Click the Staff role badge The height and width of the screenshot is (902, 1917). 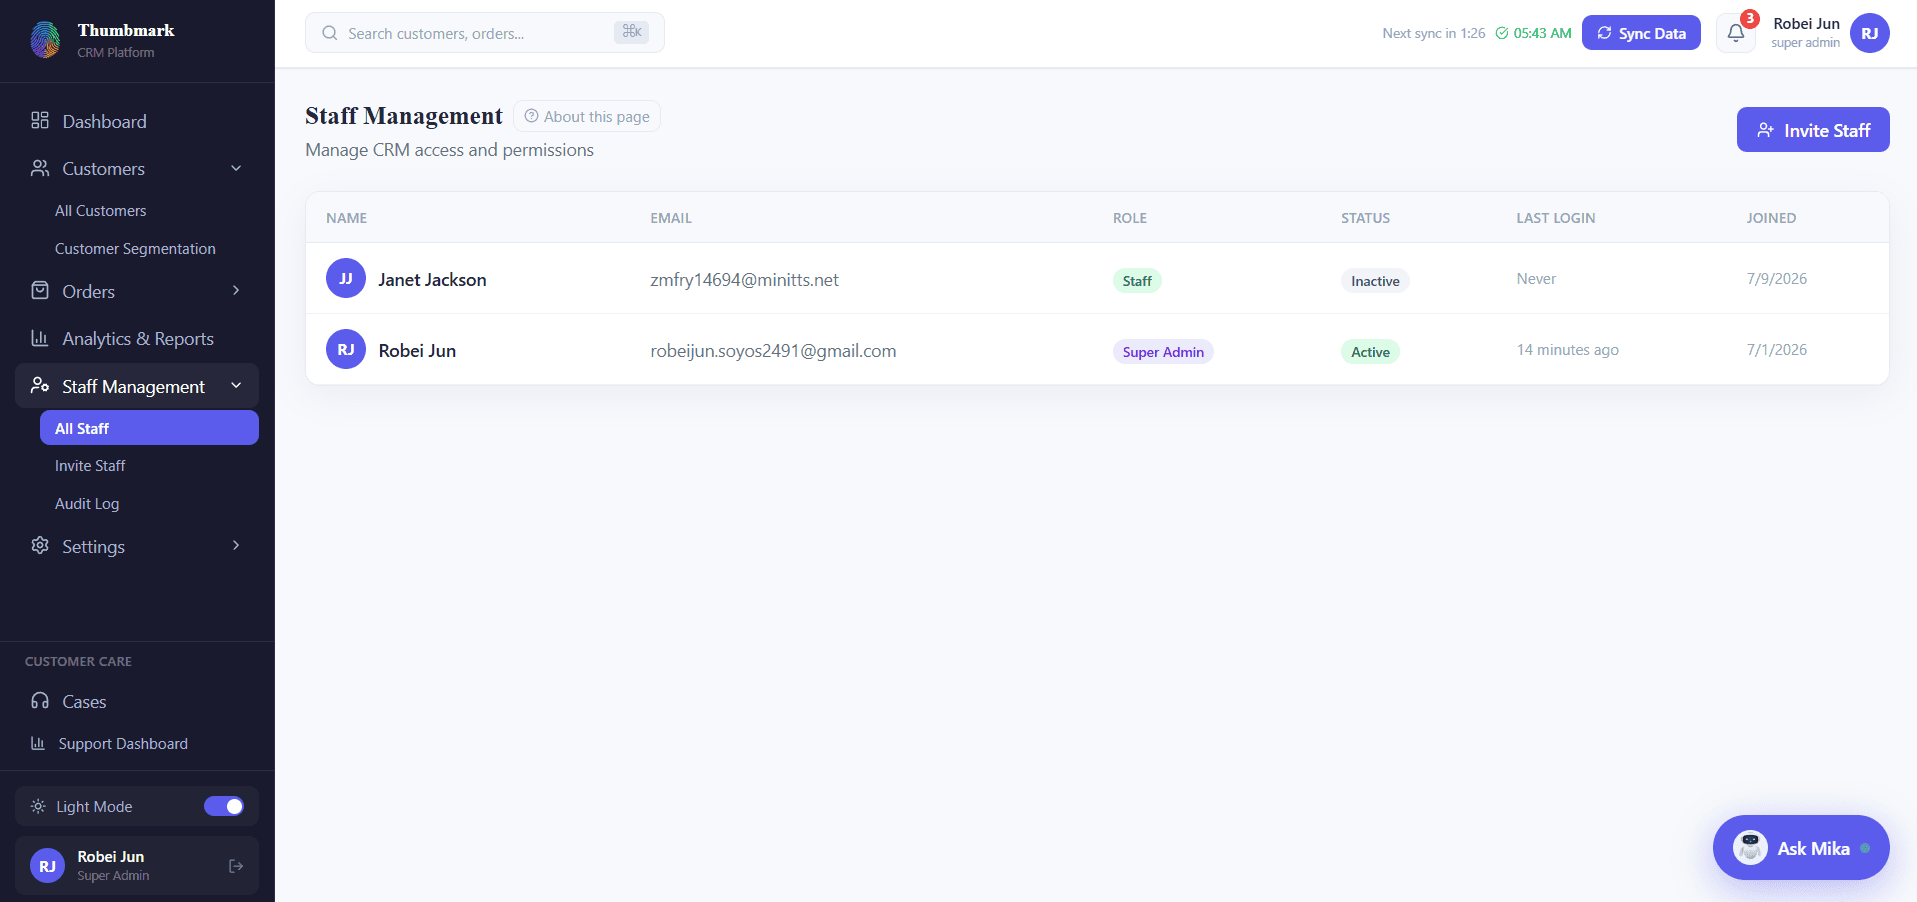click(x=1137, y=281)
